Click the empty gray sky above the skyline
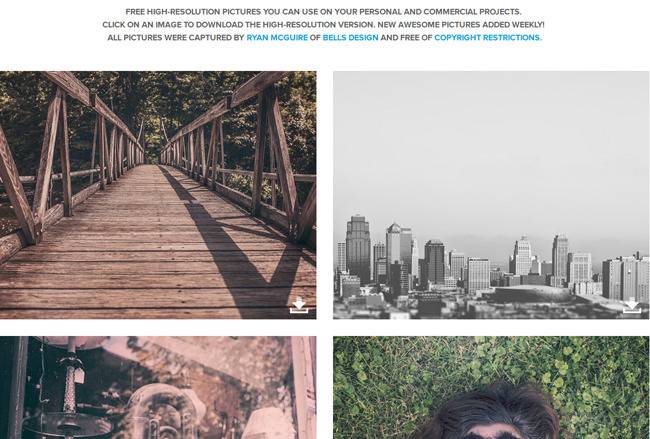Image resolution: width=650 pixels, height=439 pixels. coord(491,145)
